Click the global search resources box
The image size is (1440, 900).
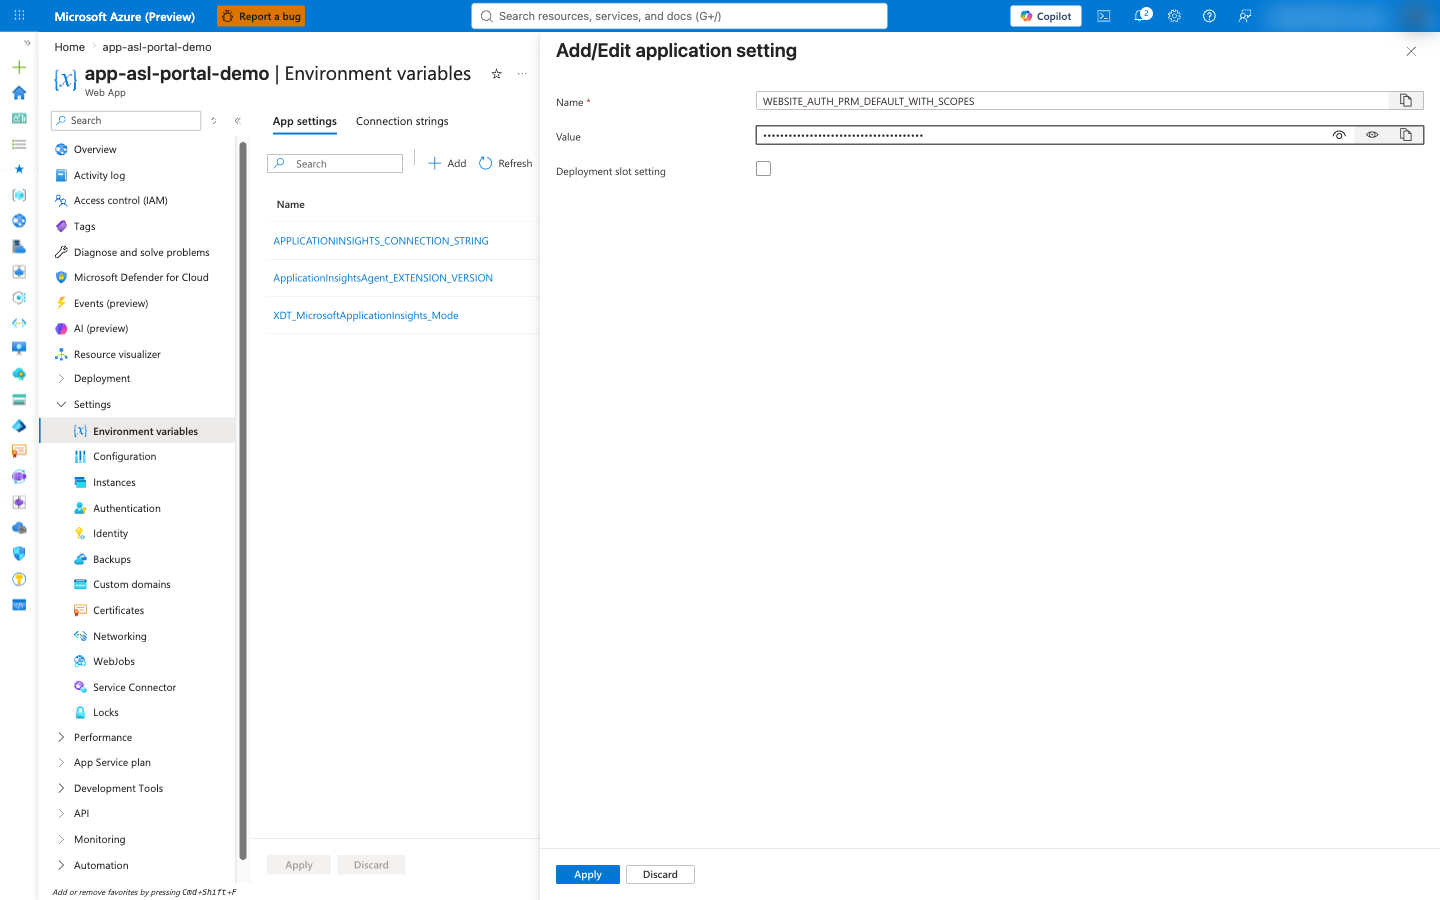[x=679, y=16]
